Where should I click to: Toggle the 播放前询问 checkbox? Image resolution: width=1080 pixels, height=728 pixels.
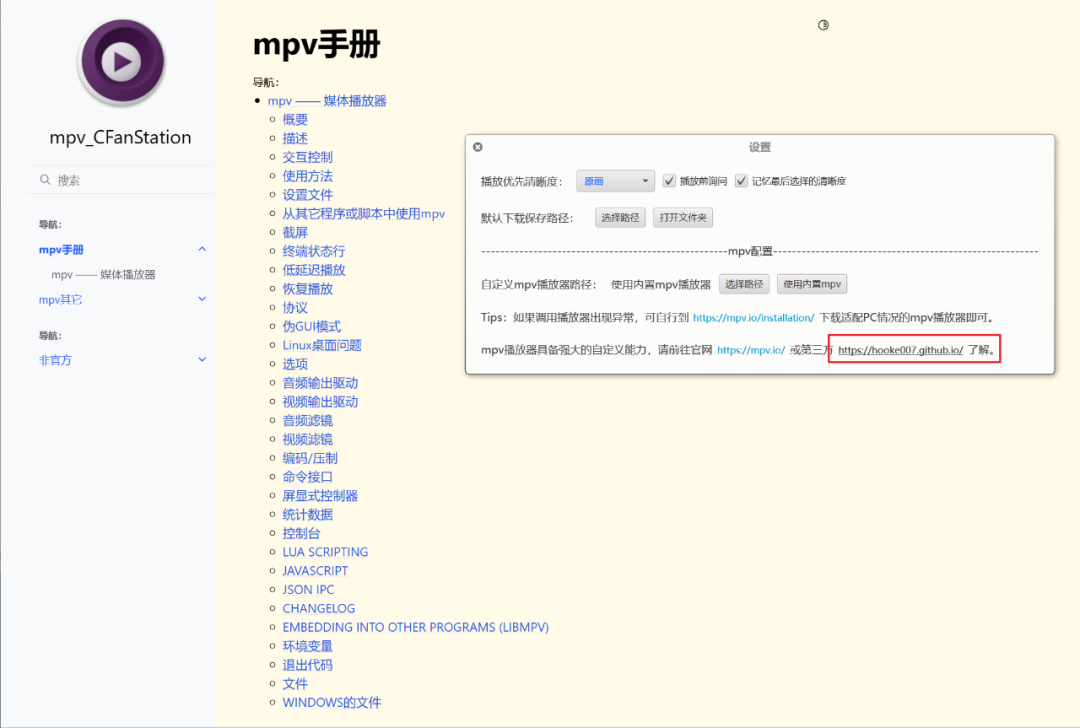pos(670,181)
